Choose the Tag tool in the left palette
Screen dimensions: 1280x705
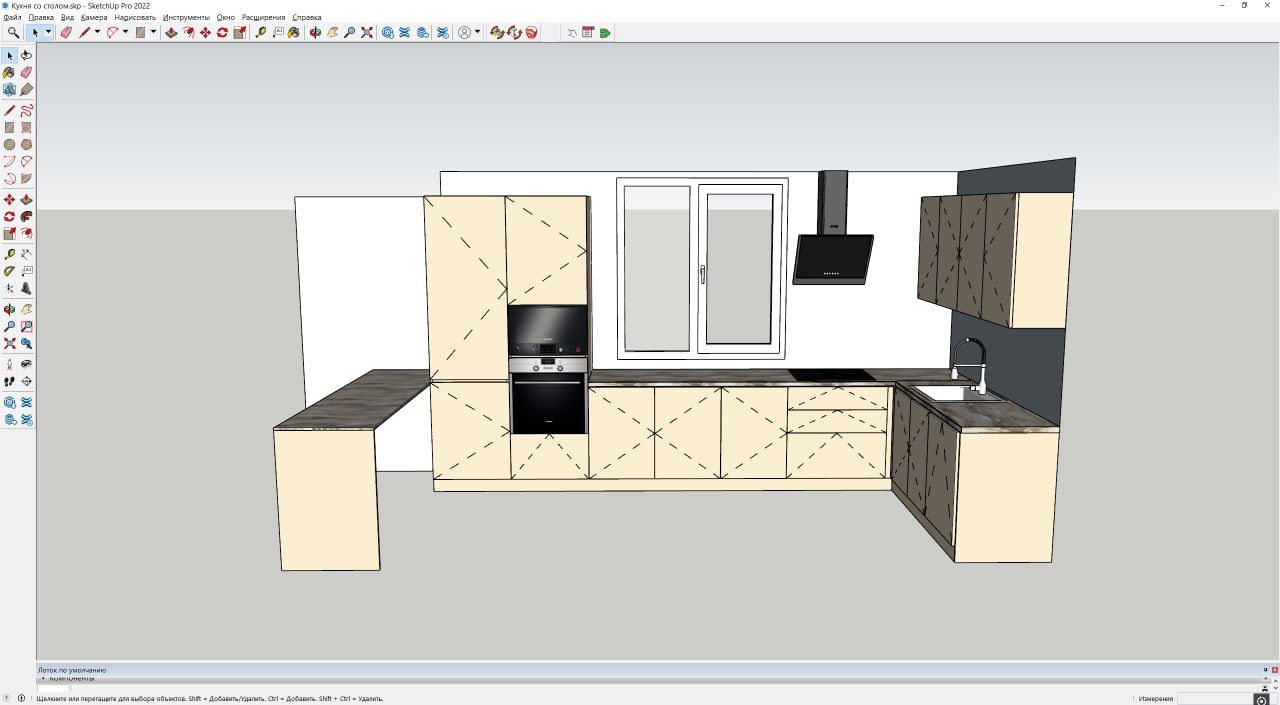(26, 89)
